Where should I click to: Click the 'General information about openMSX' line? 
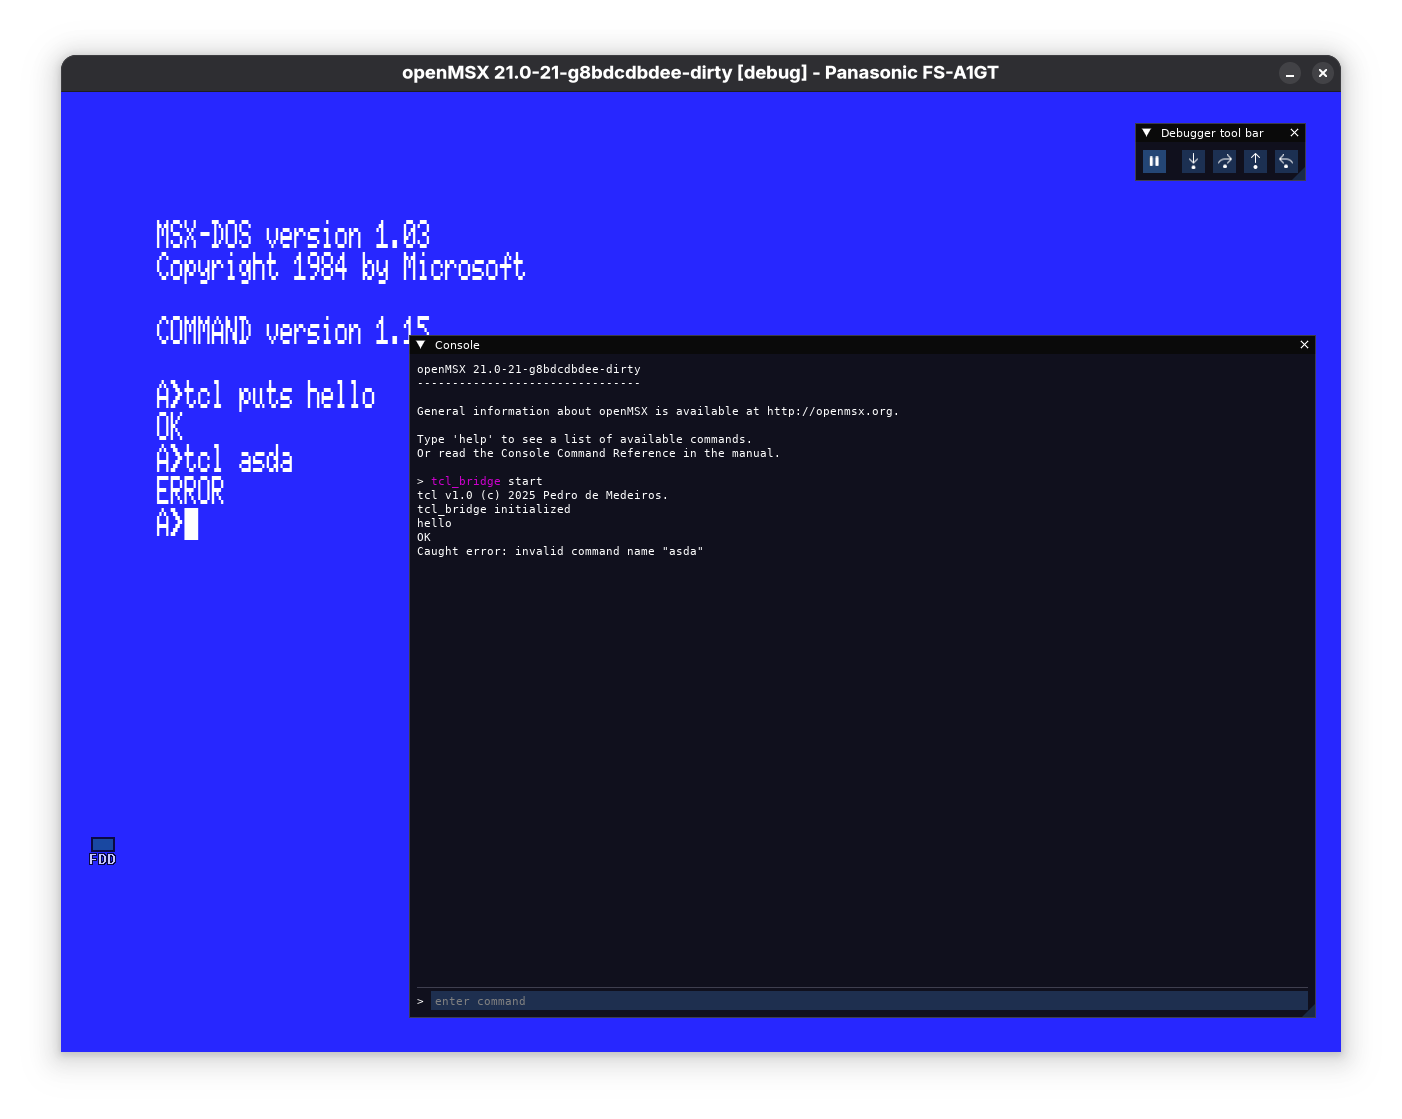[x=658, y=411]
